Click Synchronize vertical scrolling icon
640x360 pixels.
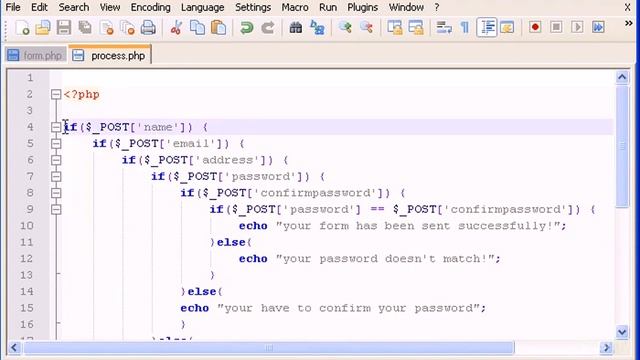pos(395,28)
